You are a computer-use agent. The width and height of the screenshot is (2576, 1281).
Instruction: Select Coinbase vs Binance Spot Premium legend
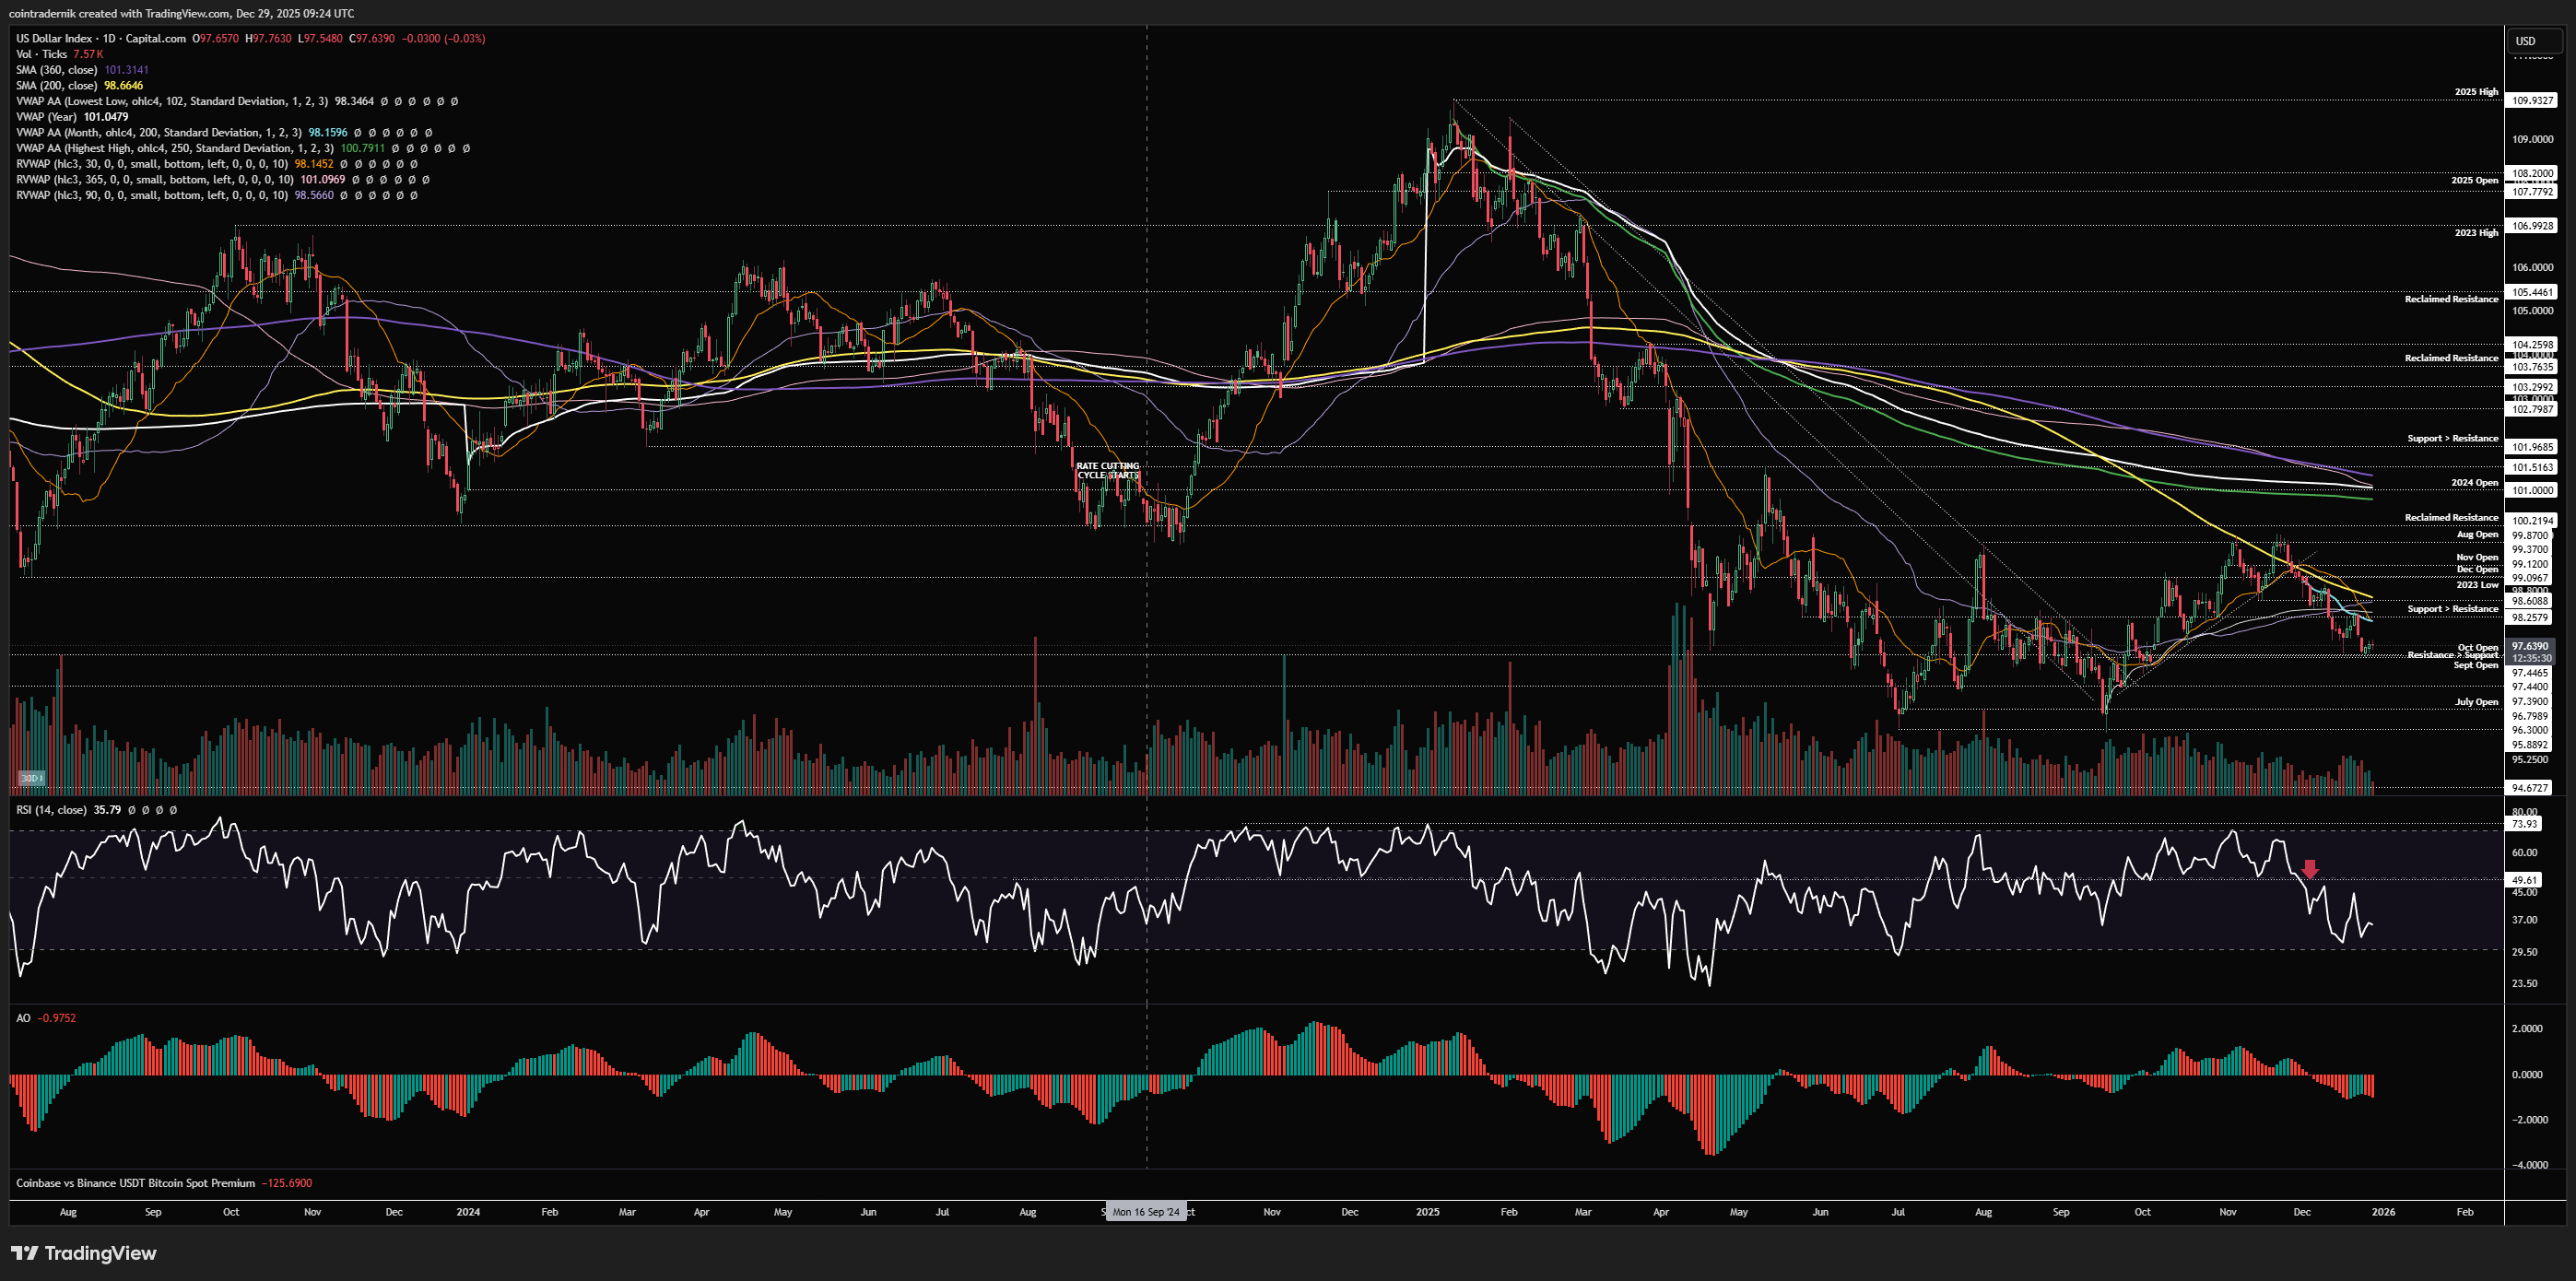click(x=135, y=1183)
